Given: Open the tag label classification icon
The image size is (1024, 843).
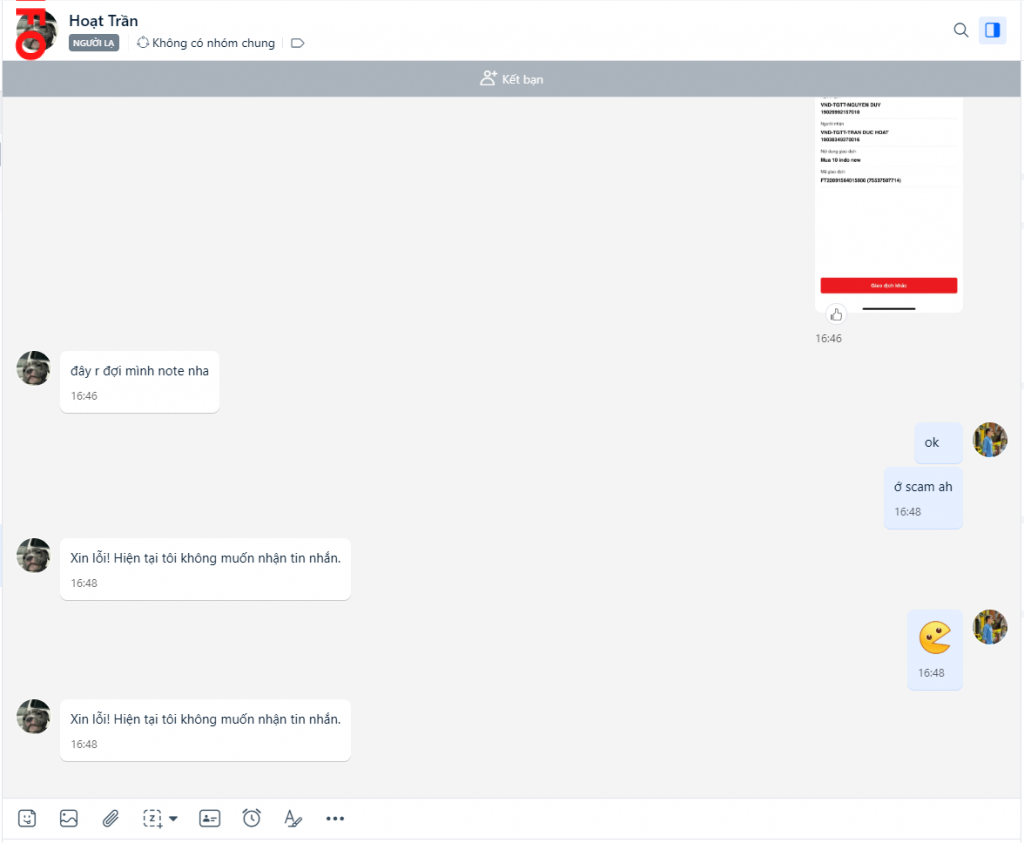Looking at the screenshot, I should [297, 43].
